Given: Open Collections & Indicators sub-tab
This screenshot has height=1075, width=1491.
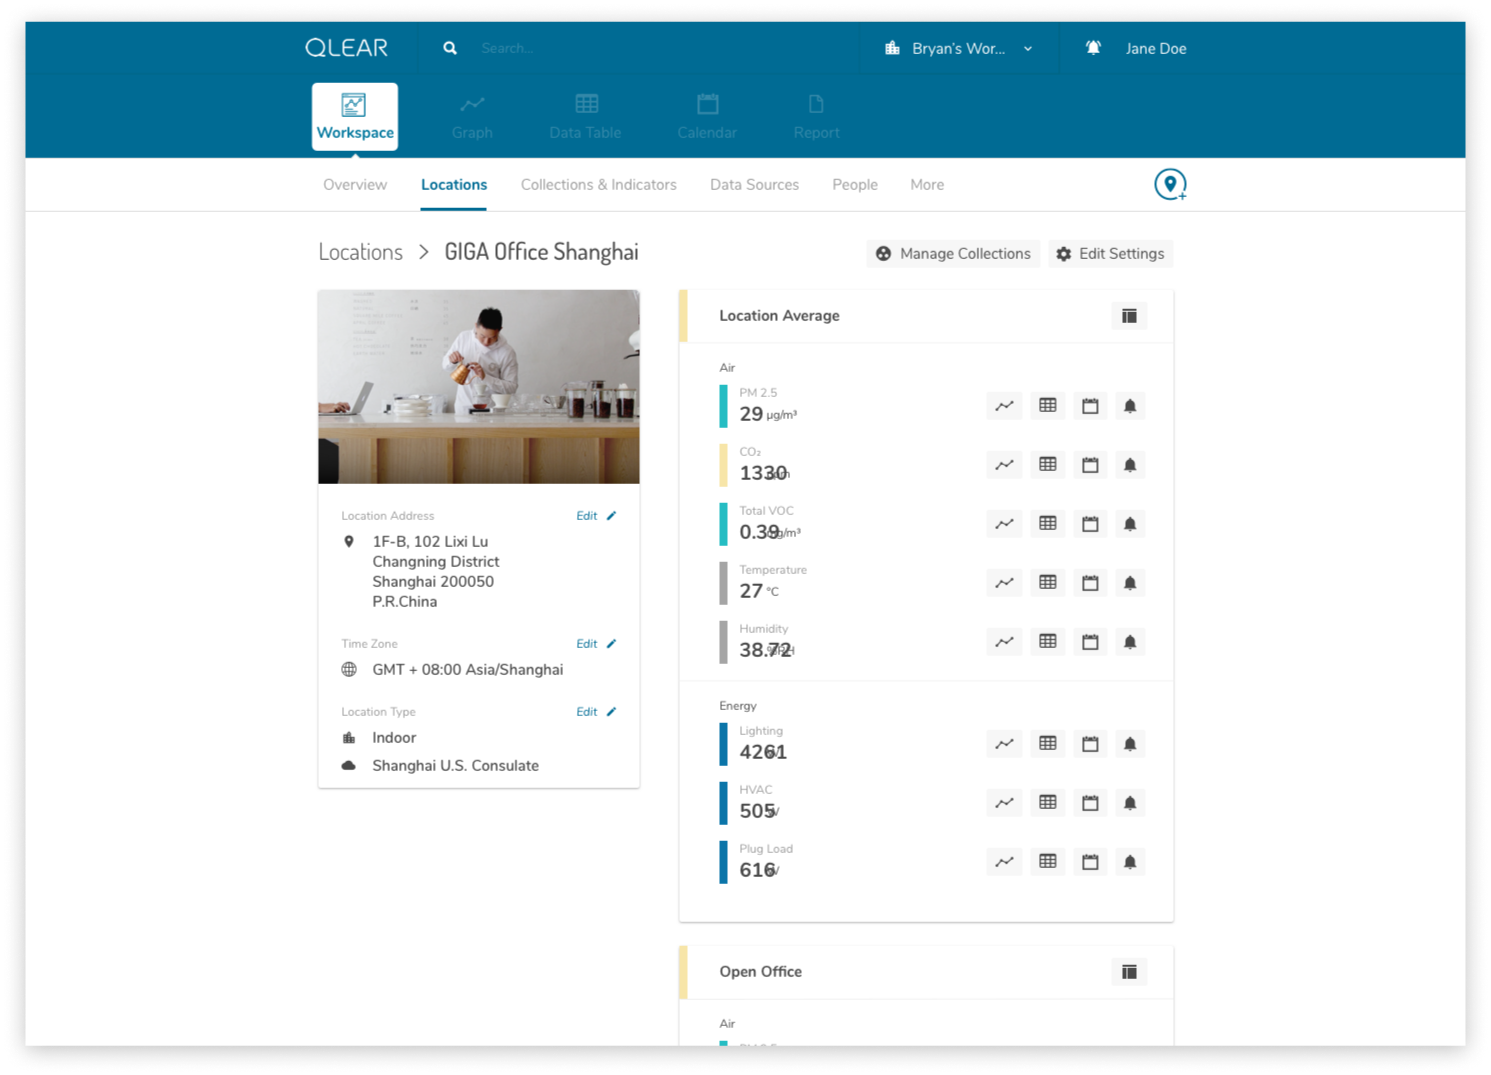Looking at the screenshot, I should 598,185.
